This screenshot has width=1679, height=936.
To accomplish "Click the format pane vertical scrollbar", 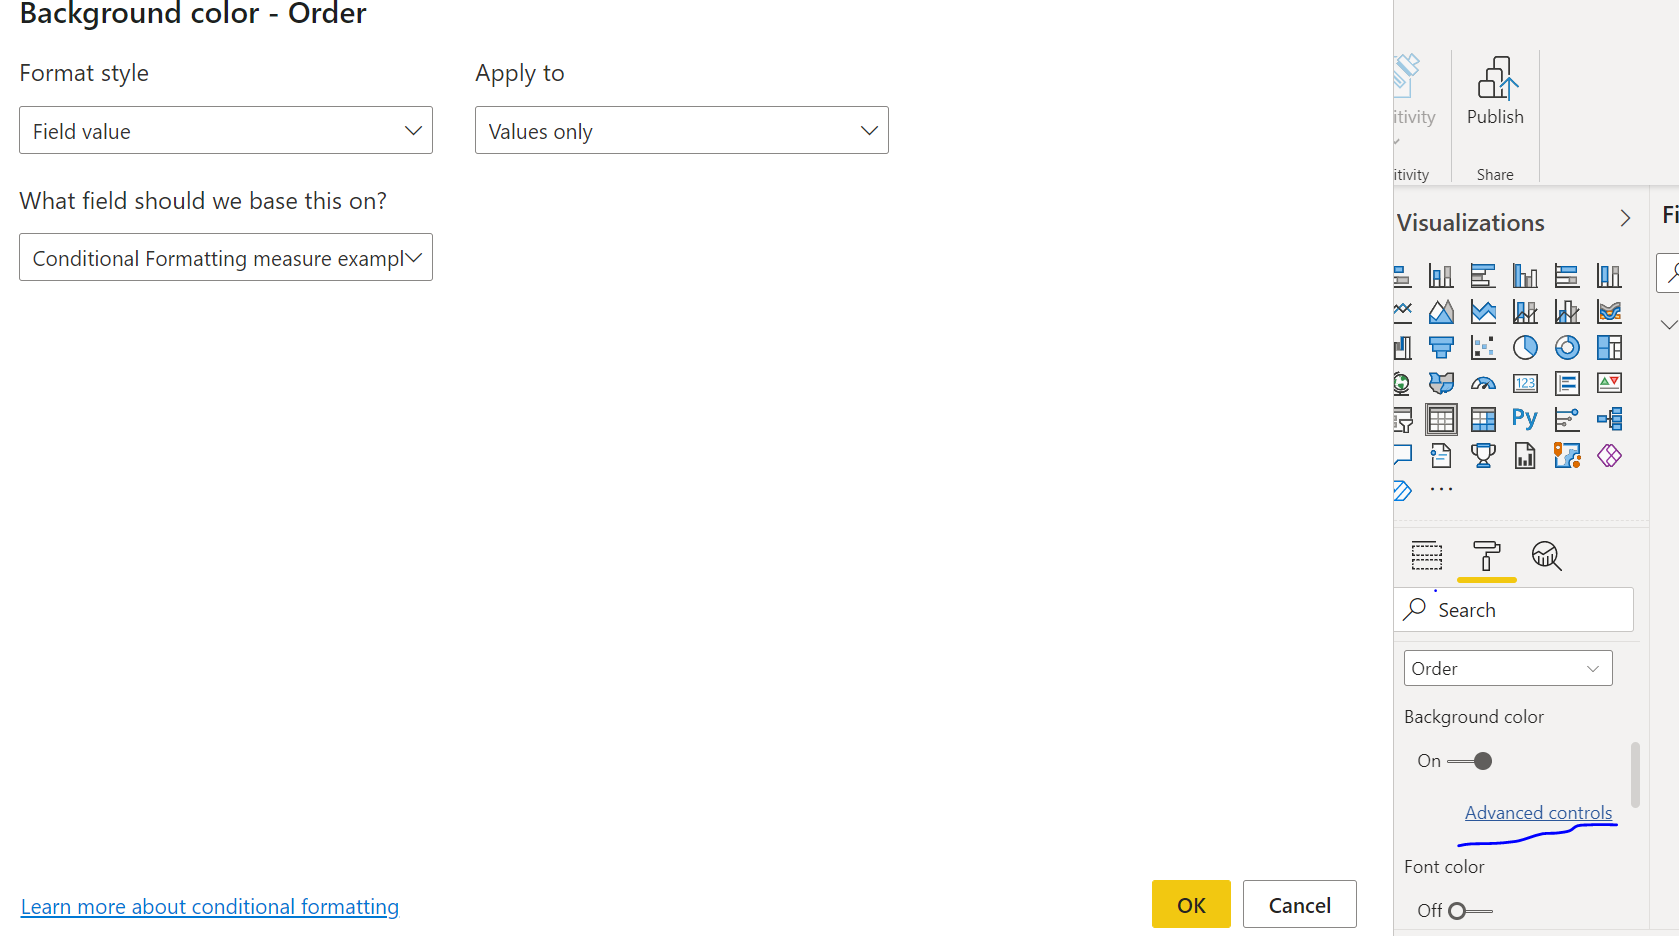I will pyautogui.click(x=1635, y=774).
